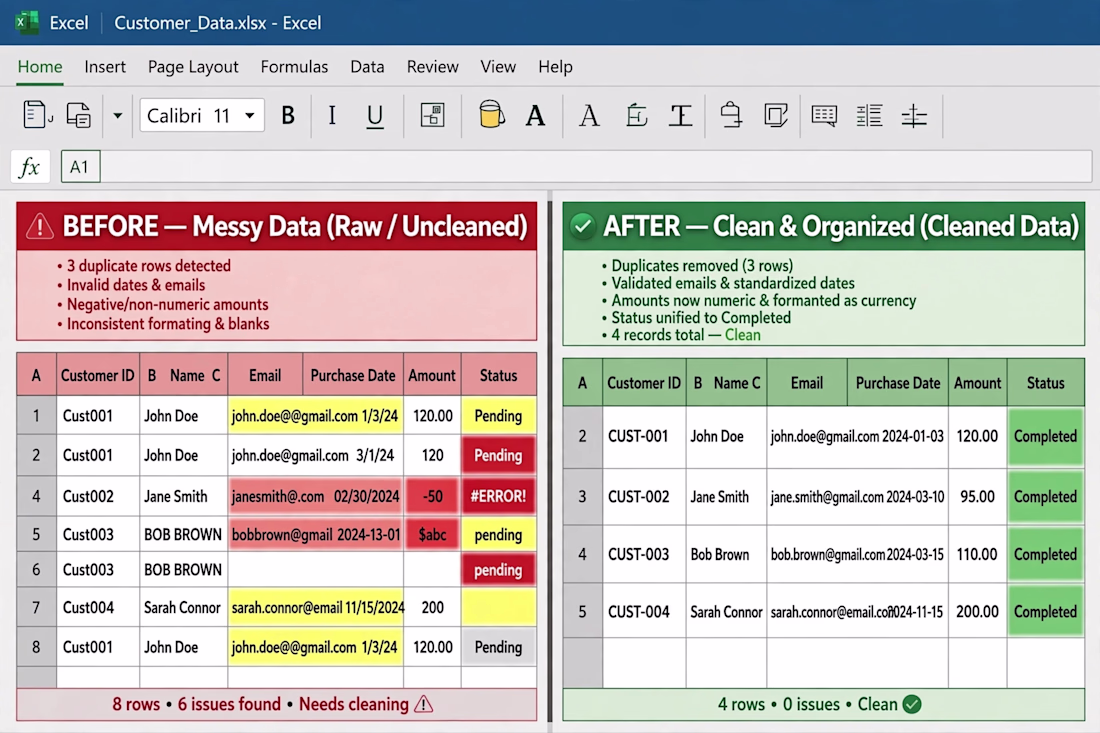Toggle Bold formatting
The width and height of the screenshot is (1100, 733).
(288, 115)
